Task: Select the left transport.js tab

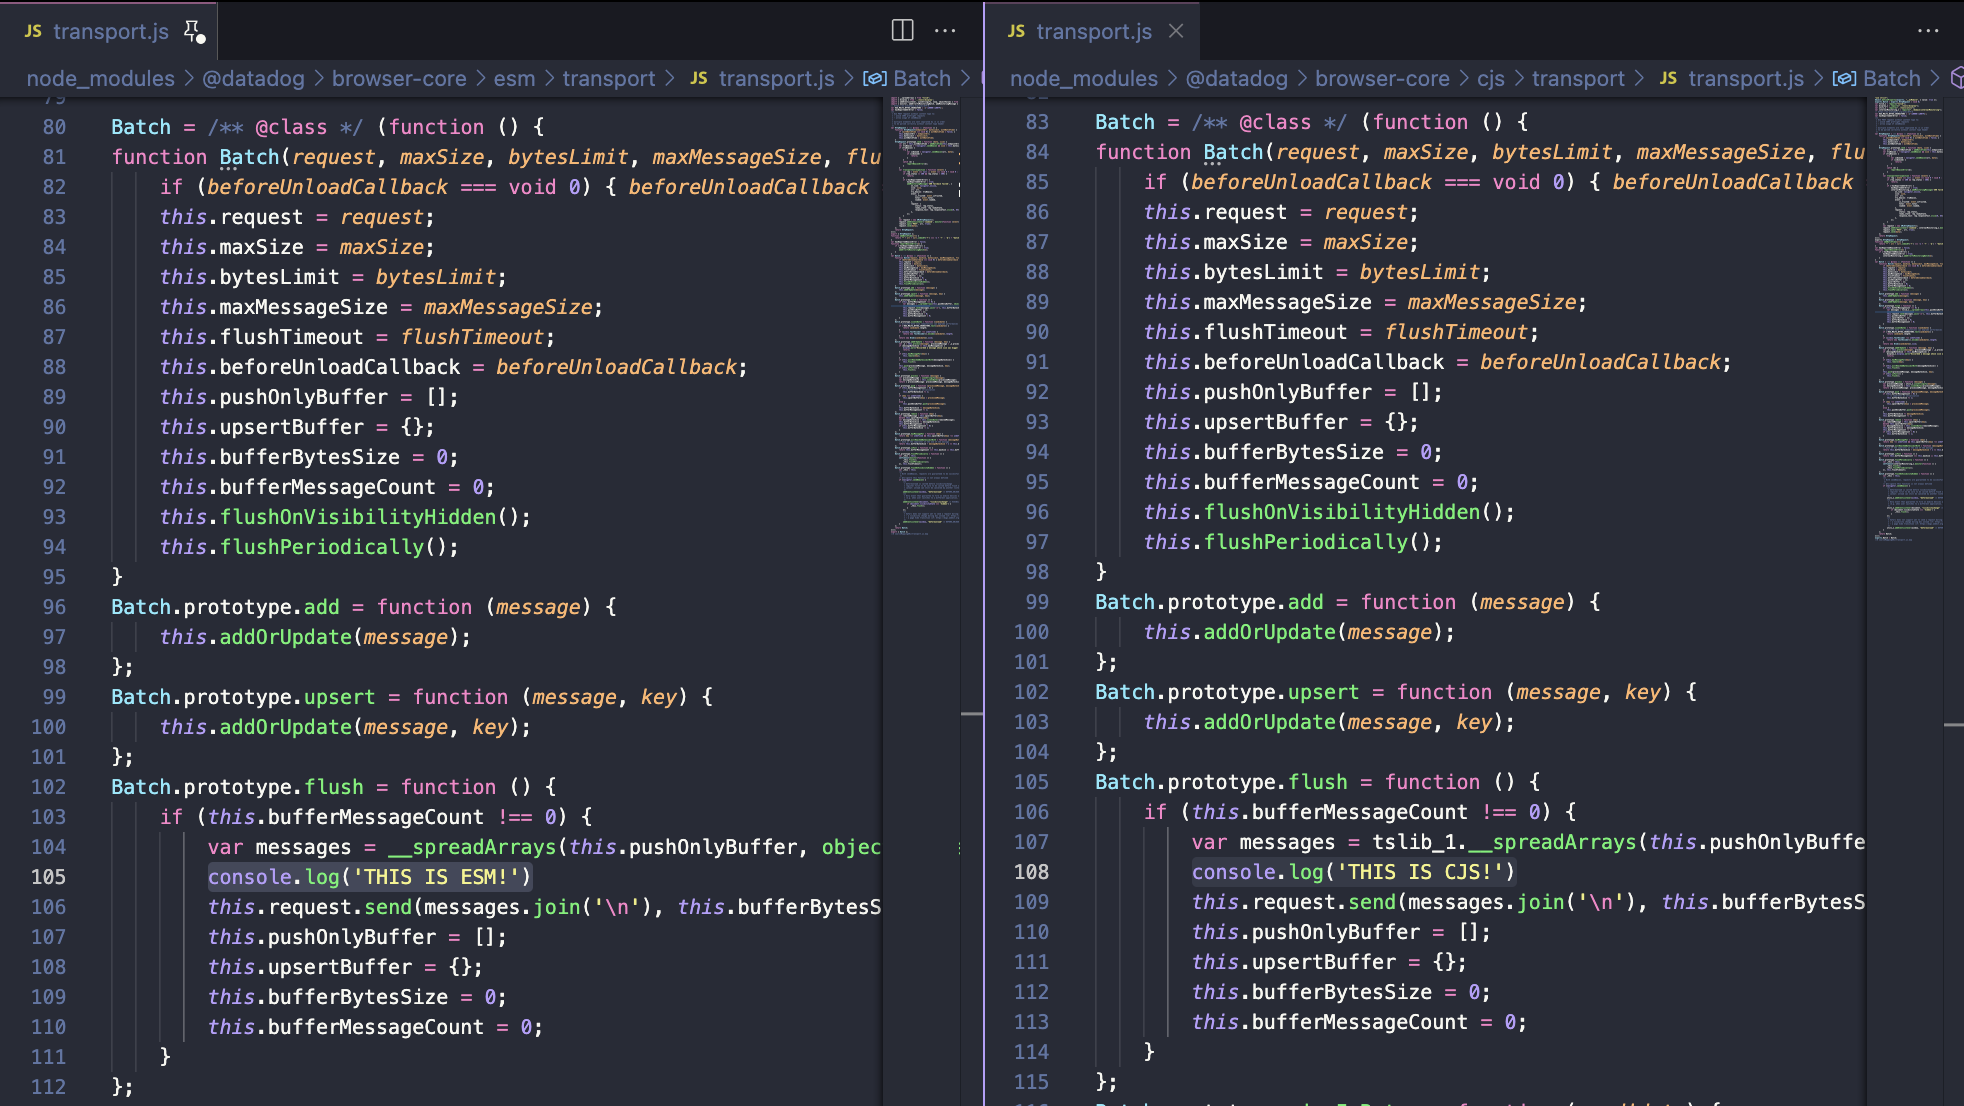Action: [110, 32]
